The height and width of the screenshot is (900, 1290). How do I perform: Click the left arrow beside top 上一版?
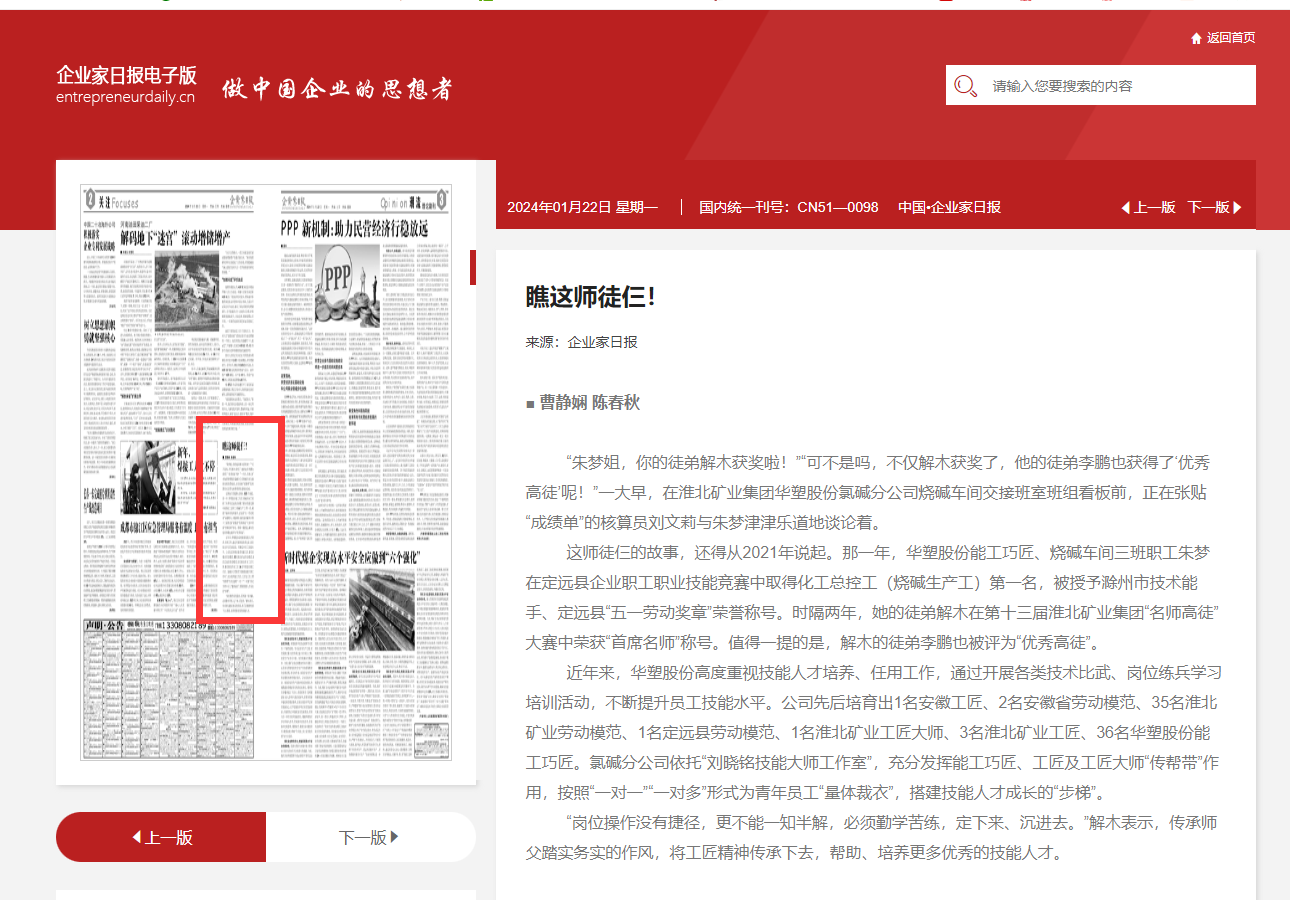(x=1125, y=207)
